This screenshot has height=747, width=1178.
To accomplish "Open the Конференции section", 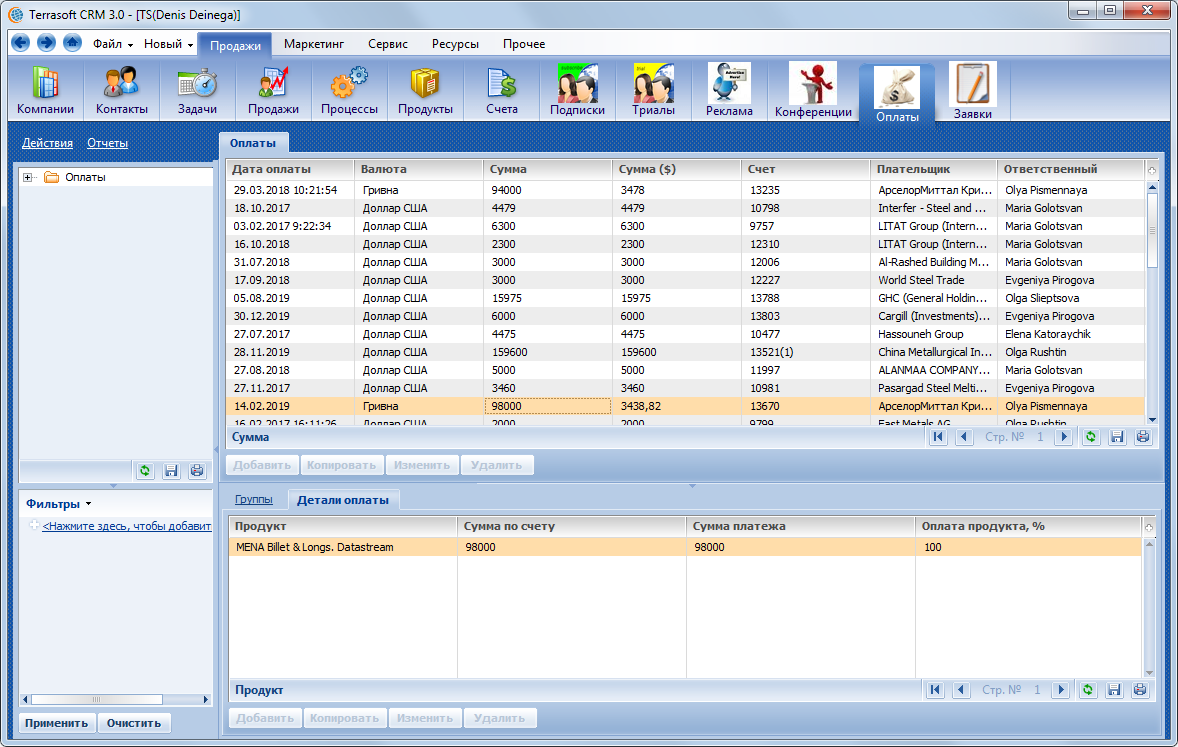I will pos(813,90).
